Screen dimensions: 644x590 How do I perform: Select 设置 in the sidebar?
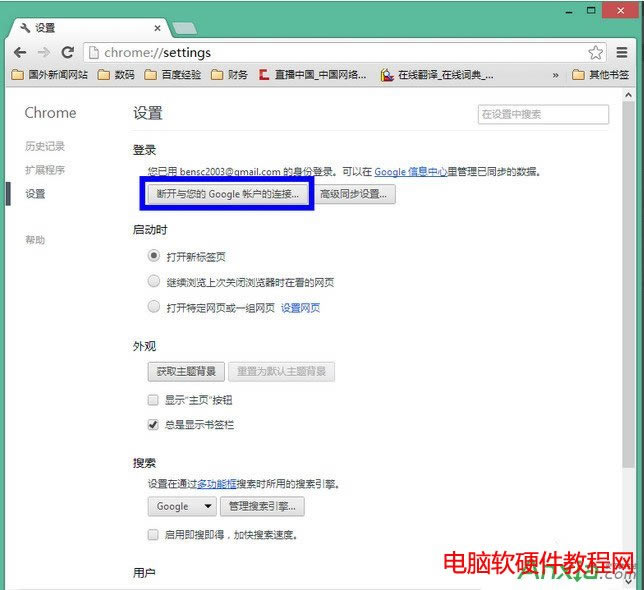[x=35, y=193]
